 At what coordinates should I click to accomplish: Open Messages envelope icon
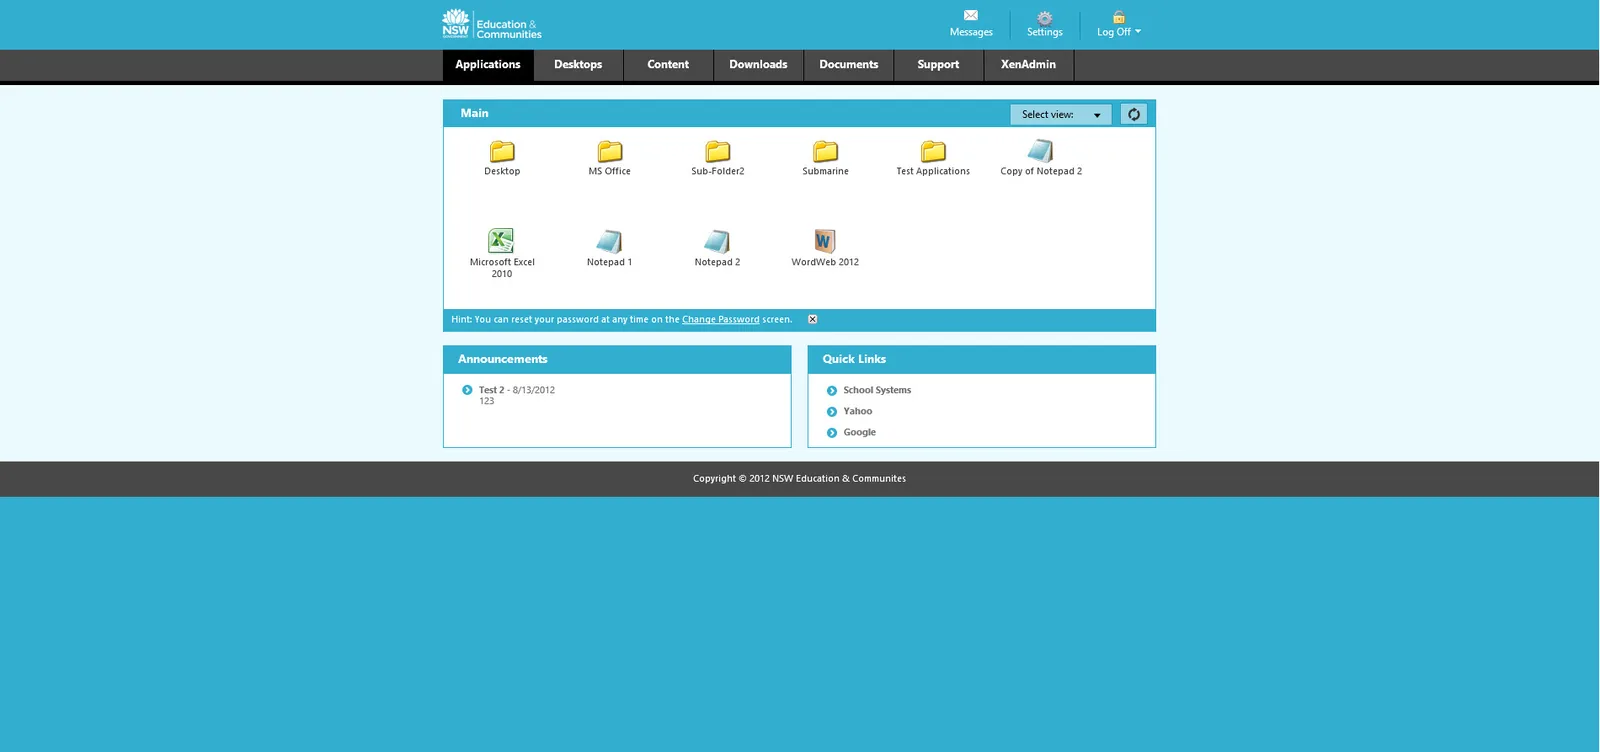[x=971, y=15]
